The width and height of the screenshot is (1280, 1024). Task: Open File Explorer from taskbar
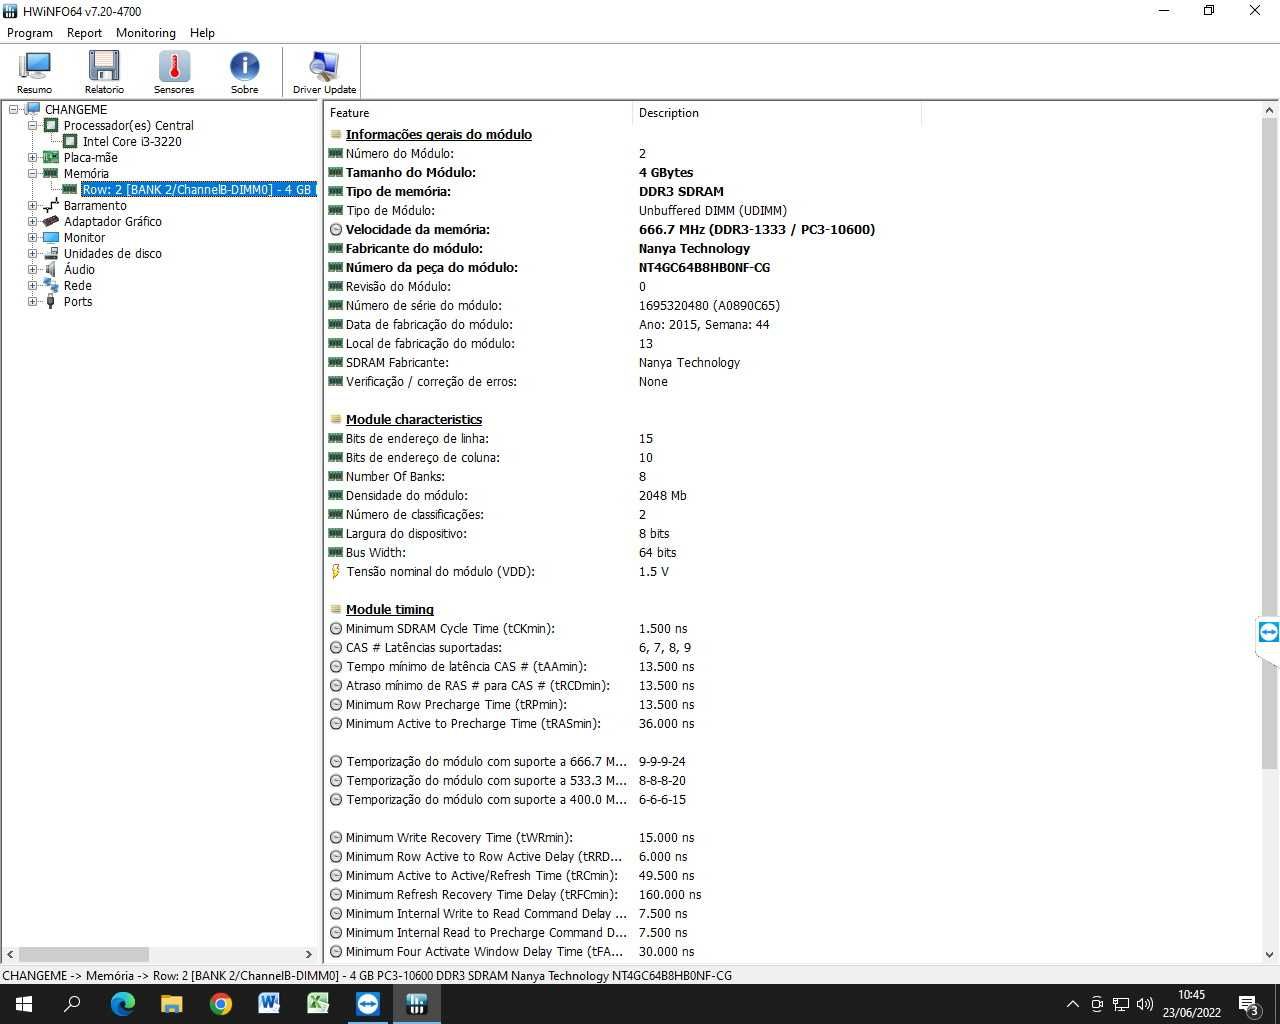(172, 1004)
